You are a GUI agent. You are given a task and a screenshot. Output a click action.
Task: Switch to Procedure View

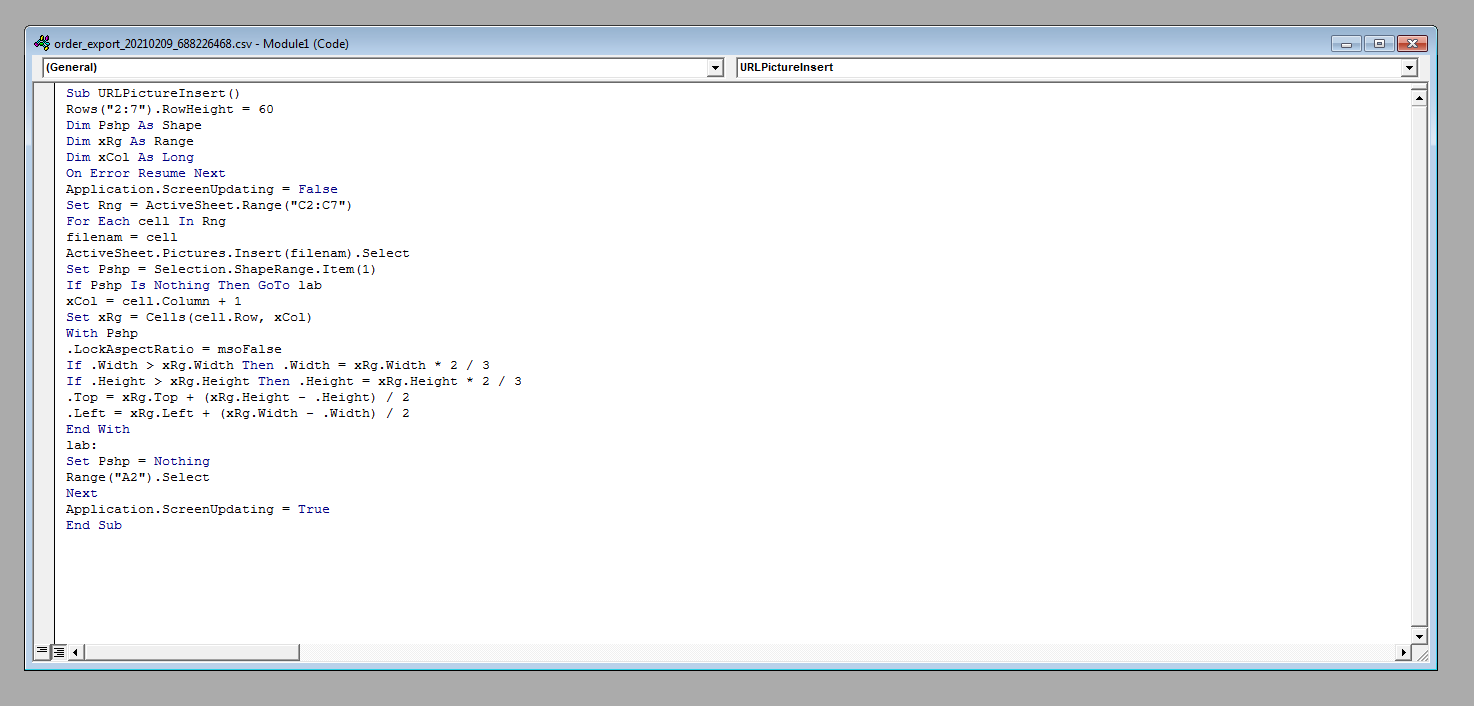[42, 652]
